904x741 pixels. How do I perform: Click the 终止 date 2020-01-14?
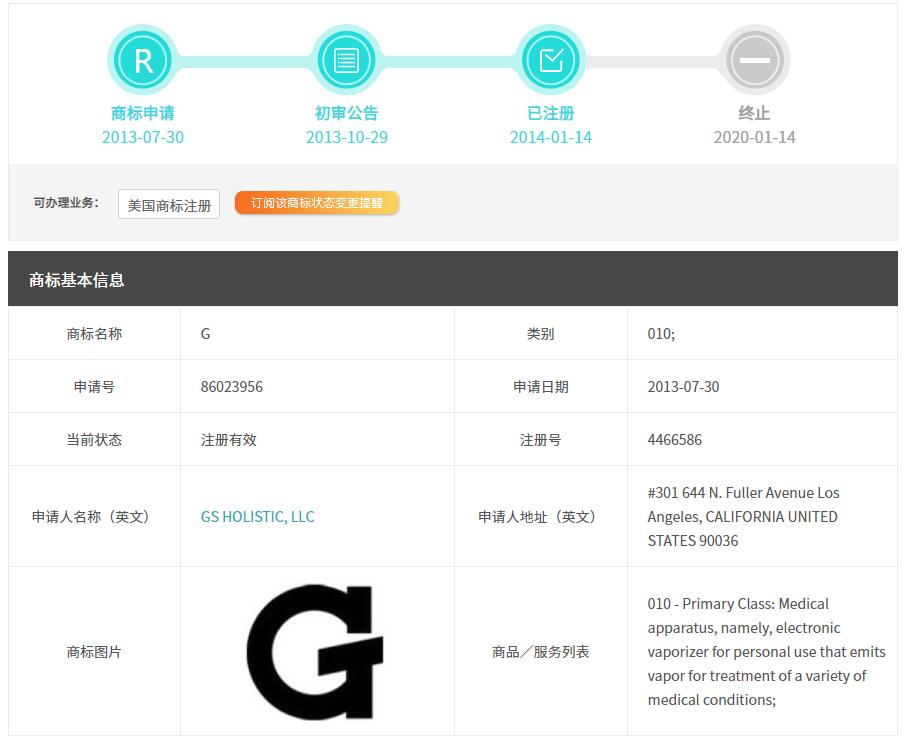tap(754, 138)
